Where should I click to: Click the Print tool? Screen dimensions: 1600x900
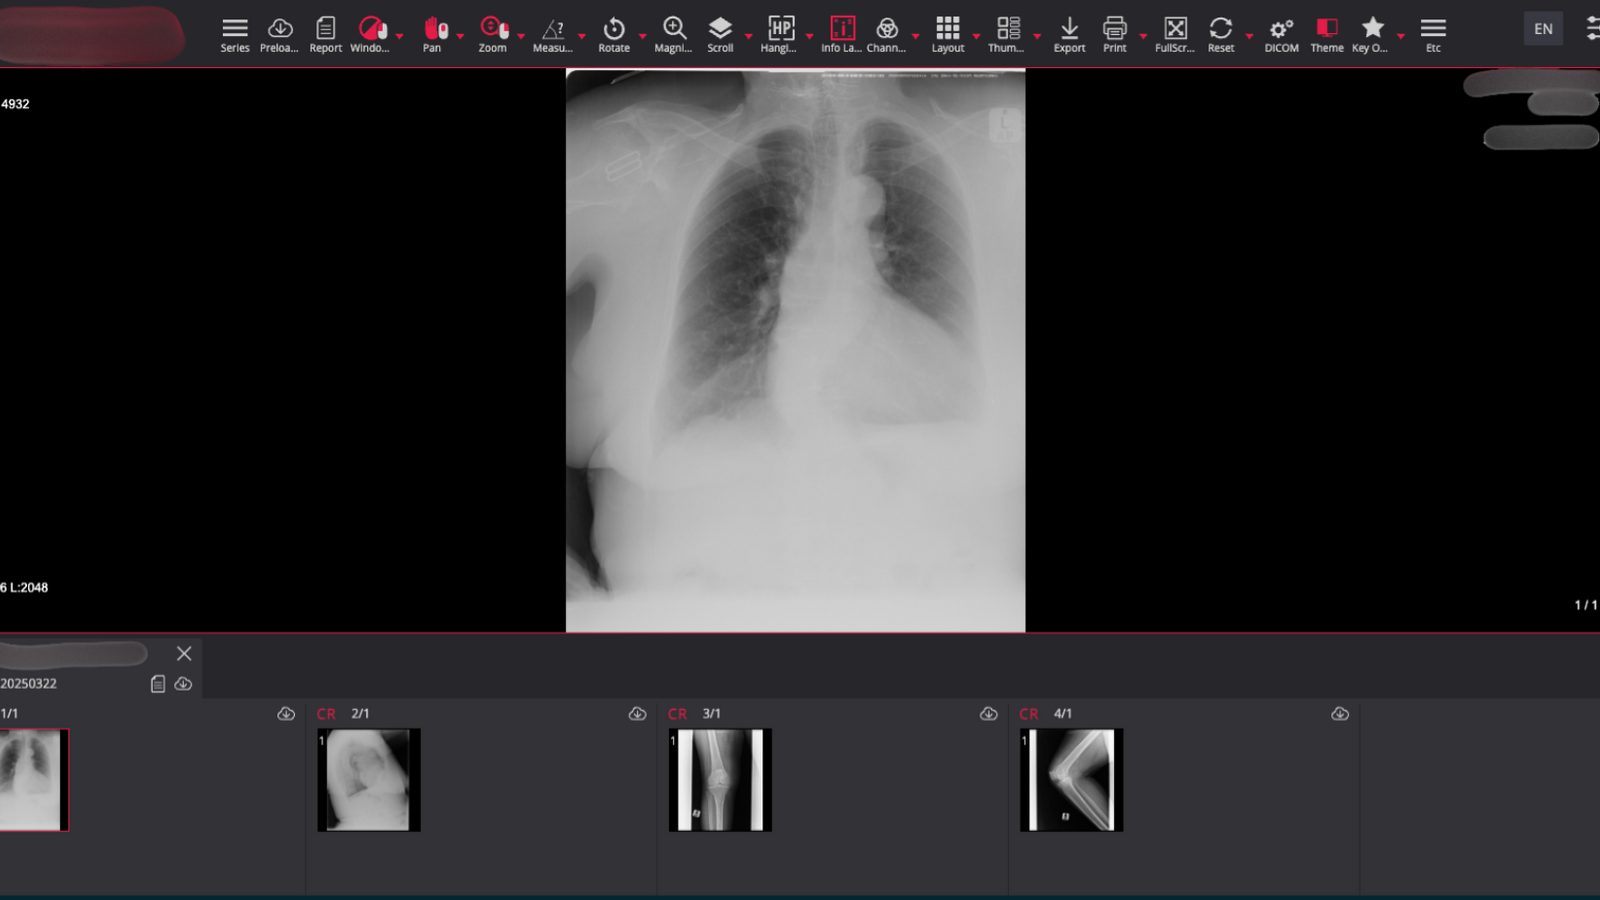tap(1114, 34)
